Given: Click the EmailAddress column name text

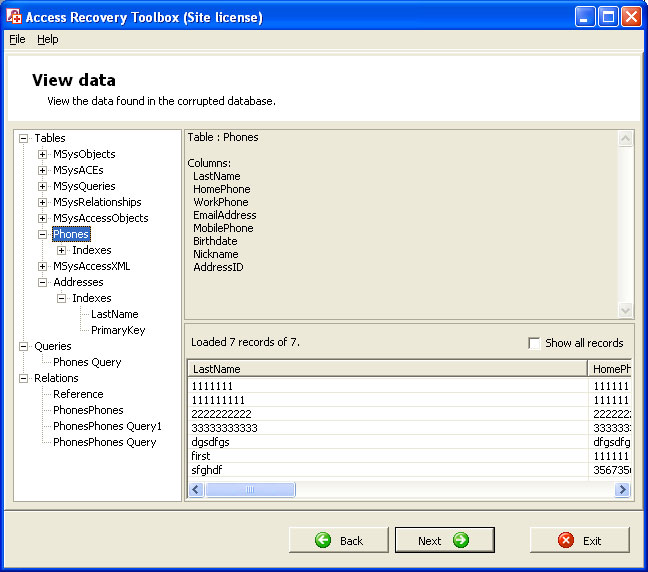Looking at the screenshot, I should (x=225, y=215).
